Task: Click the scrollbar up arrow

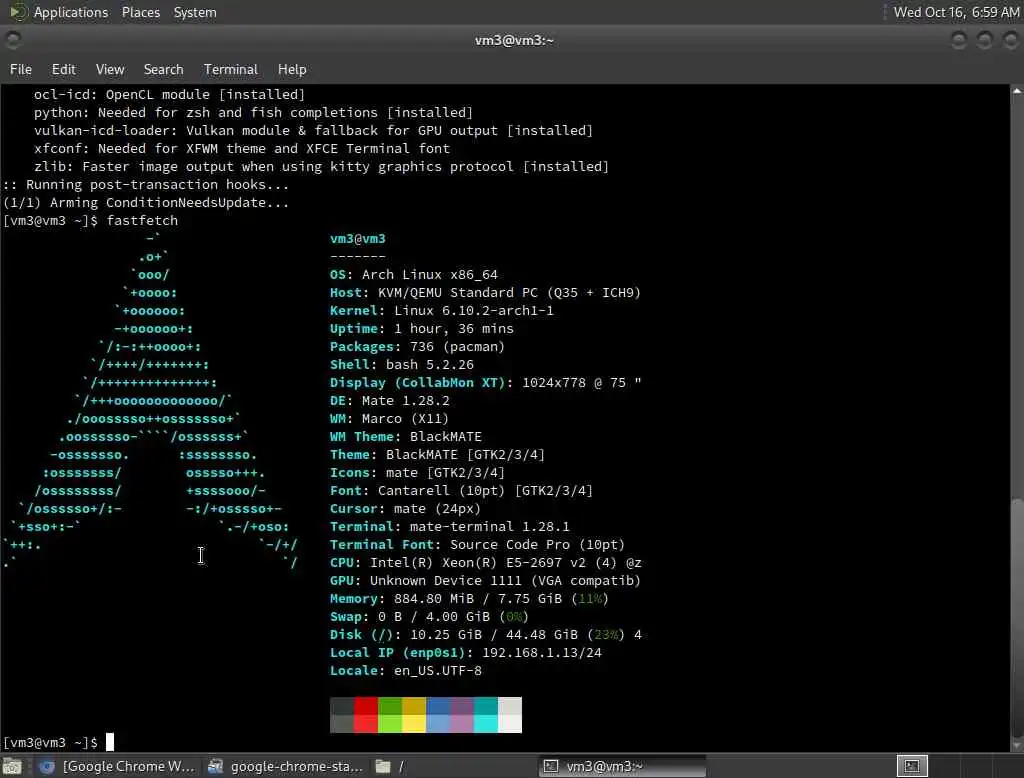Action: tap(1017, 91)
